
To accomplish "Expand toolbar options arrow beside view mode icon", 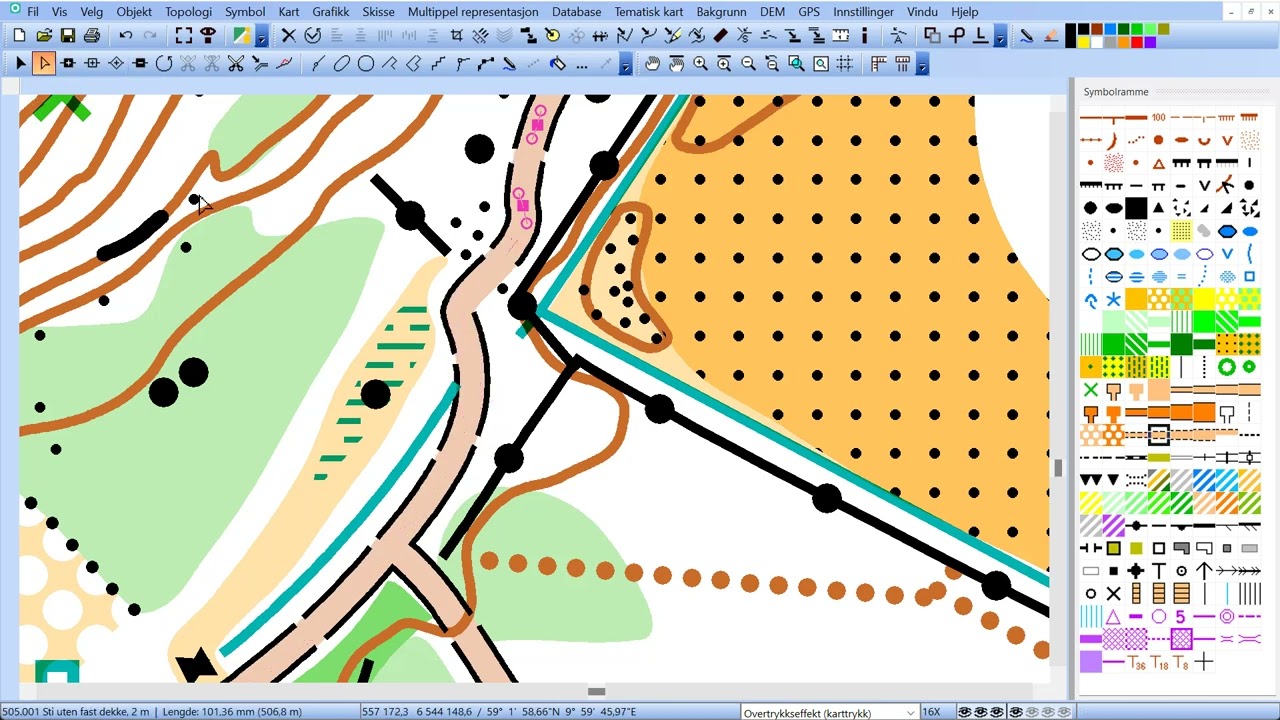I will coord(261,38).
